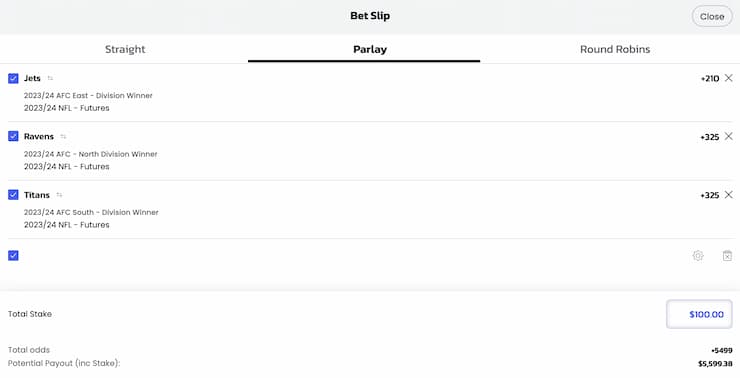Viewport: 740px width, 378px height.
Task: Click swap icon next to Titans
Action: (x=59, y=195)
